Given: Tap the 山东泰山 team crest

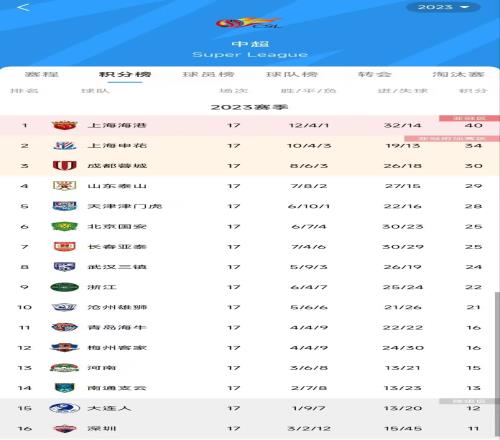Looking at the screenshot, I should coord(65,186).
